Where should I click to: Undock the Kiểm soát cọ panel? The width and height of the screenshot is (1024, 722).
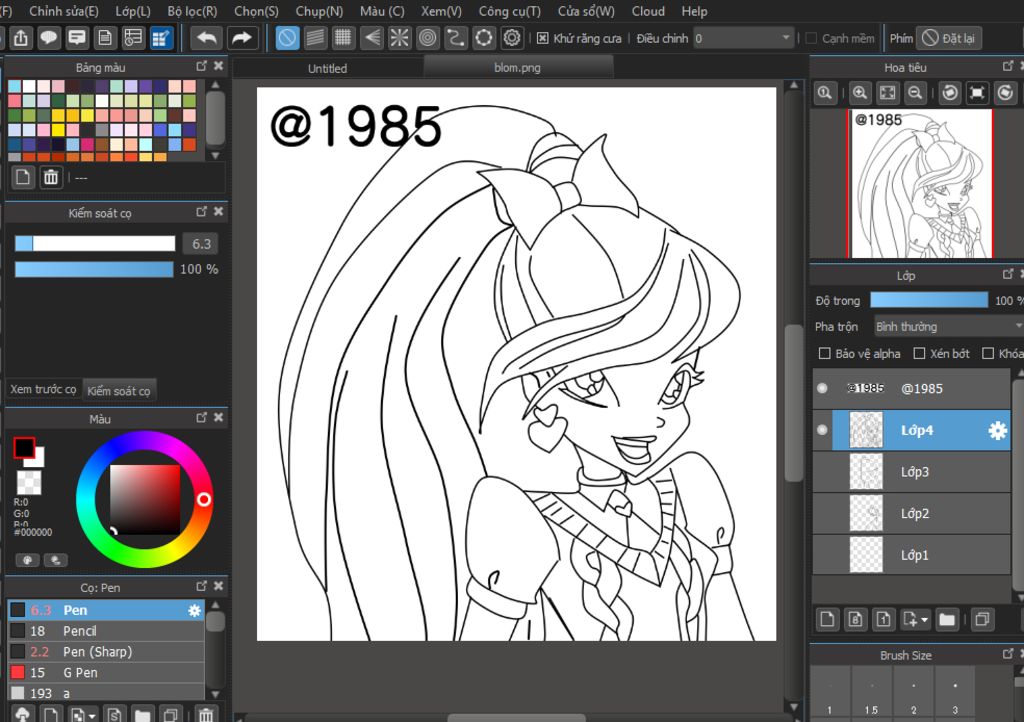201,212
